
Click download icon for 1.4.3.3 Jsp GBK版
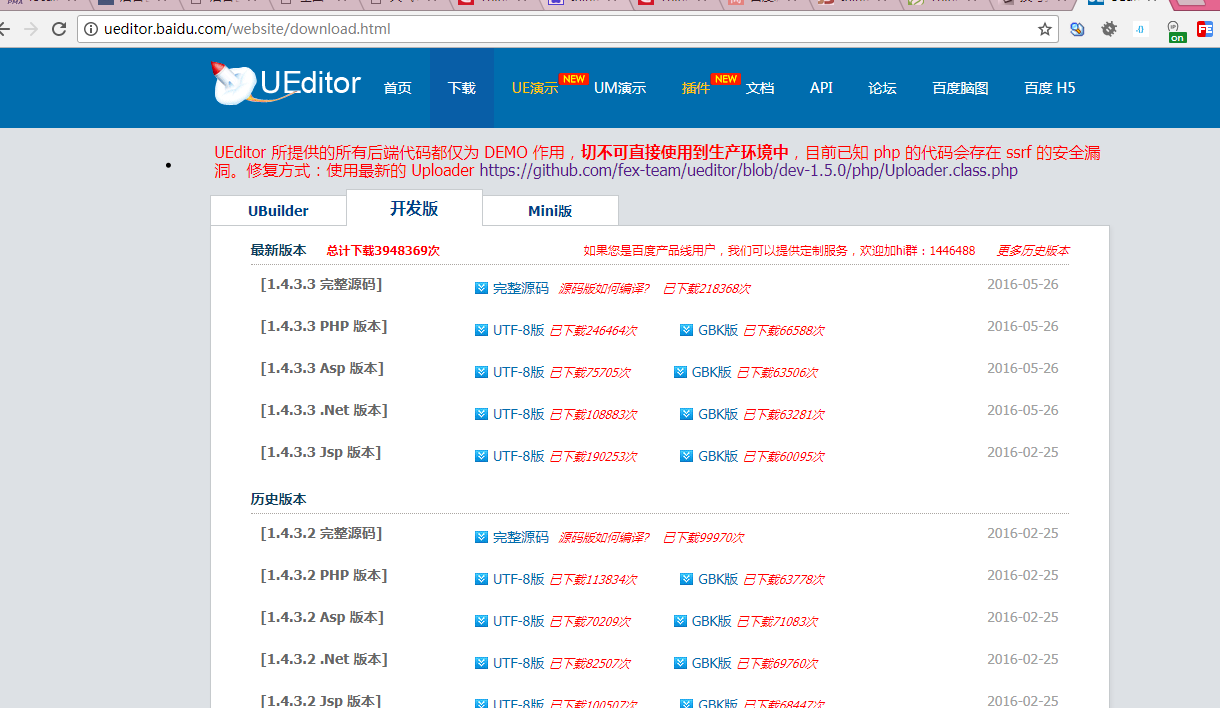click(x=687, y=456)
